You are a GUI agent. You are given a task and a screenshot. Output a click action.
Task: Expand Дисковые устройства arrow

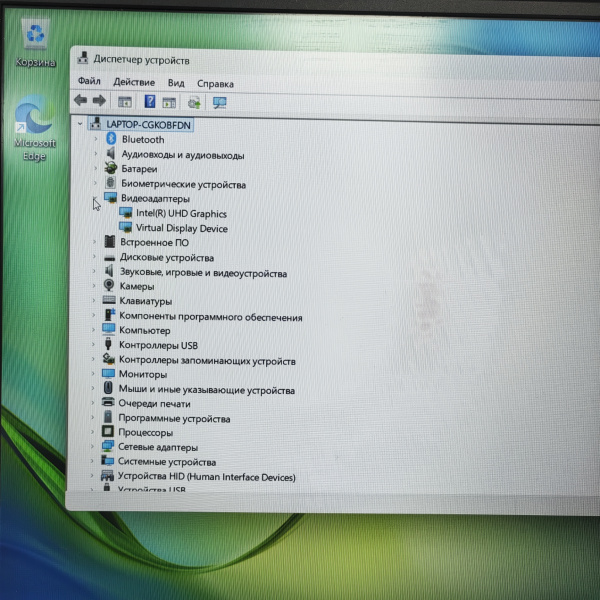coord(94,256)
